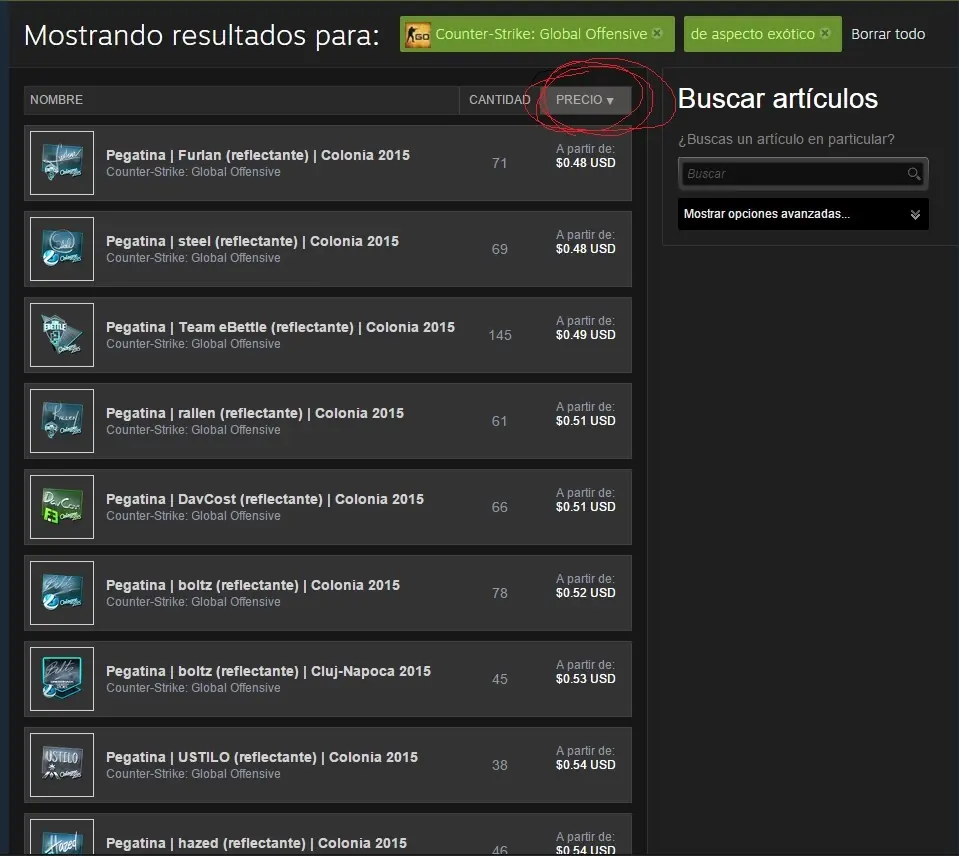
Task: Open listing 'Pegatina | steel (reflectante) | Colonia 2015'
Action: (x=252, y=242)
